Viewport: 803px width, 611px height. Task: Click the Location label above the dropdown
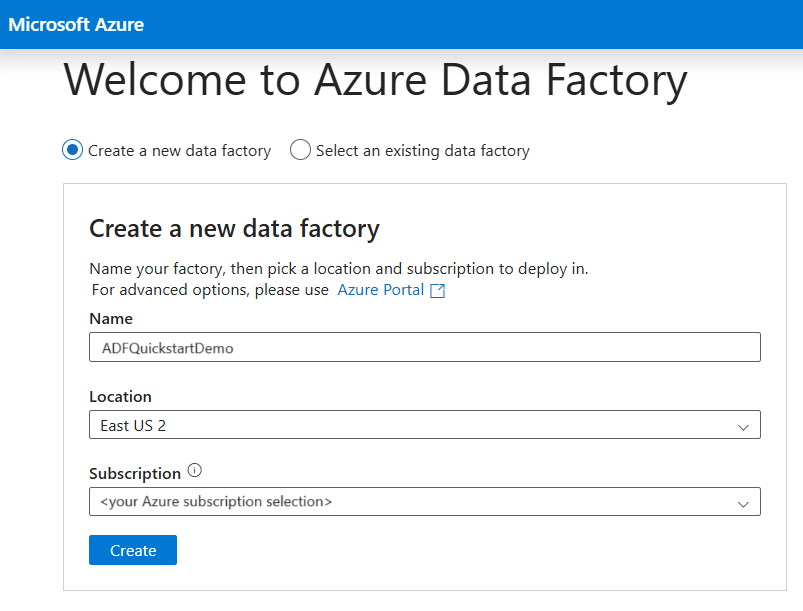120,396
